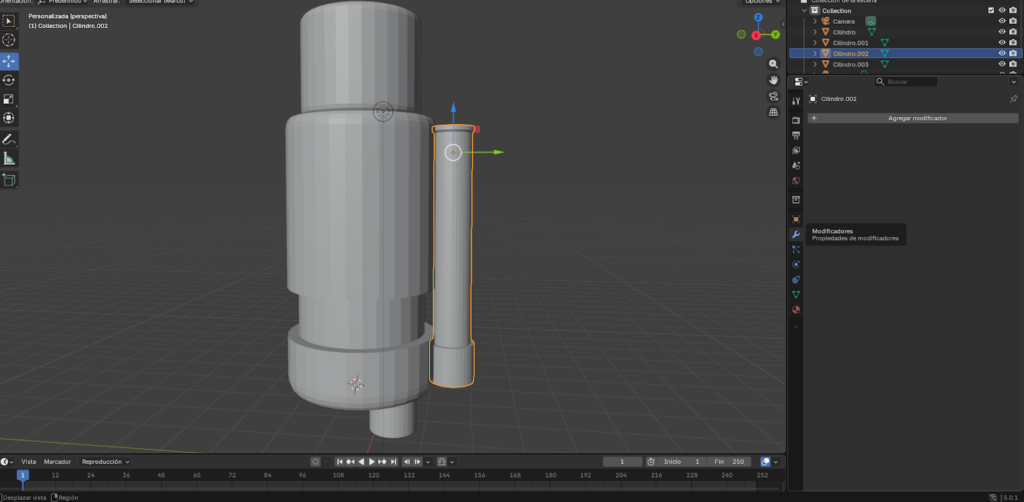Click the Add Cube tool icon
The height and width of the screenshot is (502, 1024).
(x=9, y=180)
